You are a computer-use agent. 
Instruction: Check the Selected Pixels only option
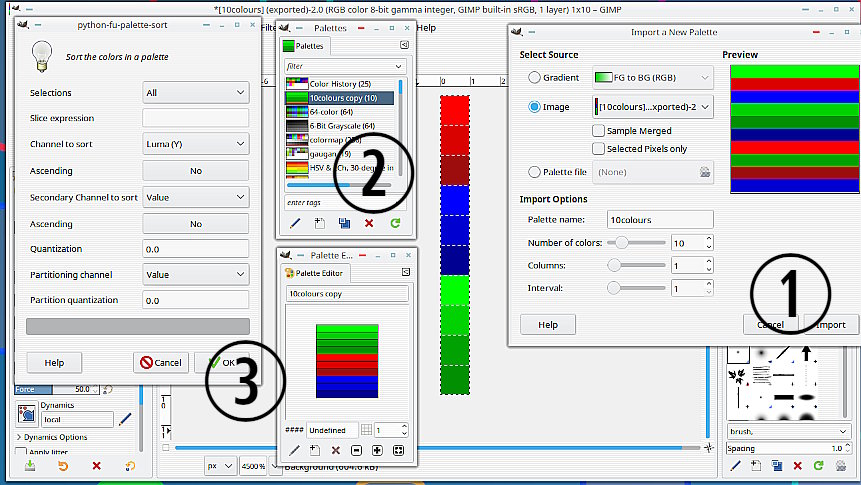[x=599, y=149]
